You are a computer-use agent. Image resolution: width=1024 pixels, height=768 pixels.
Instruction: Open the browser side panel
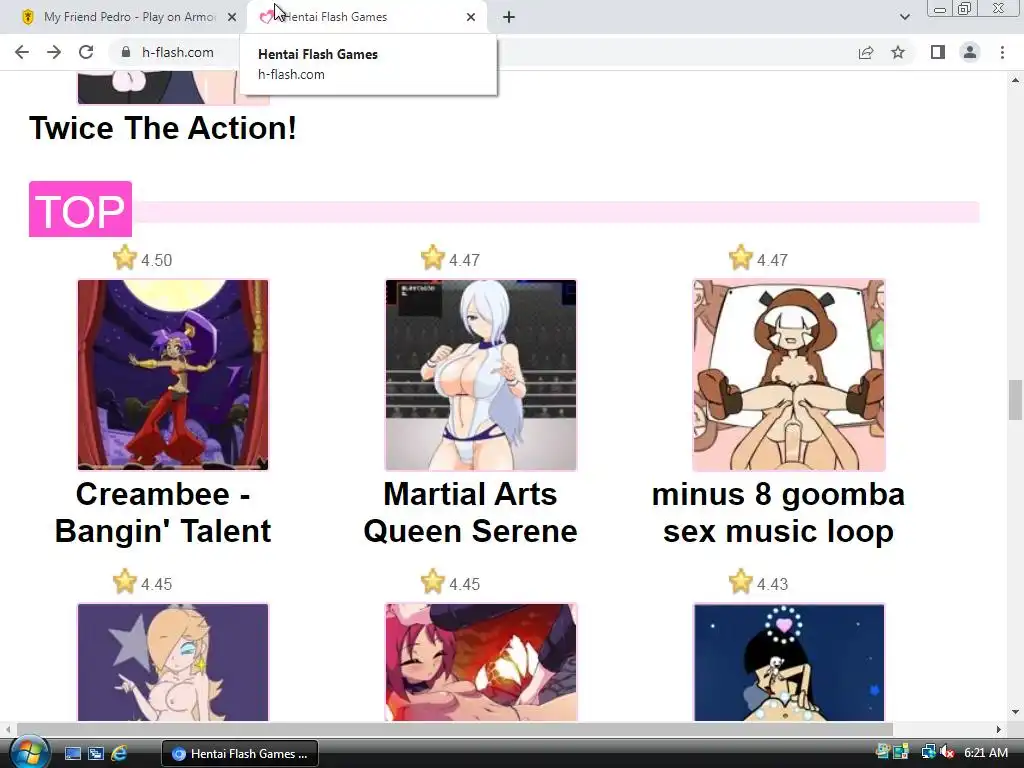coord(938,52)
